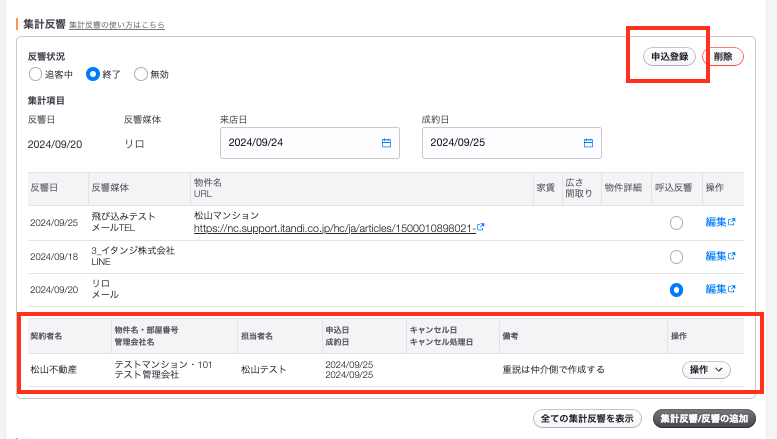
Task: Select 無効 status radio button
Action: tap(141, 74)
